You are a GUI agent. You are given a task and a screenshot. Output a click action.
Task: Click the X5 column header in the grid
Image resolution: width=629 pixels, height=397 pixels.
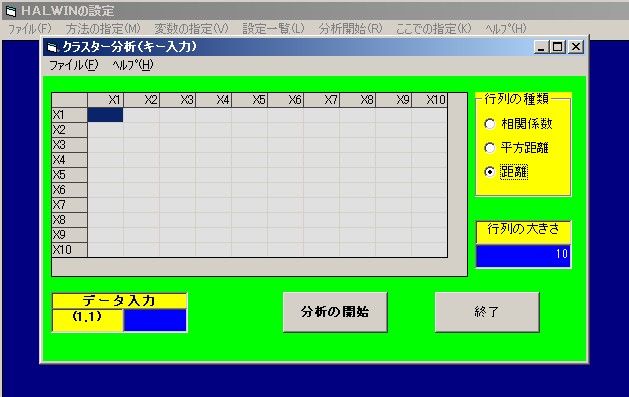(x=250, y=100)
